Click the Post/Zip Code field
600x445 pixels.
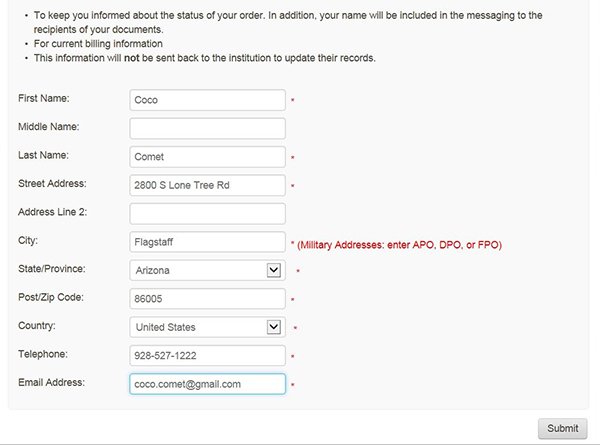[207, 299]
